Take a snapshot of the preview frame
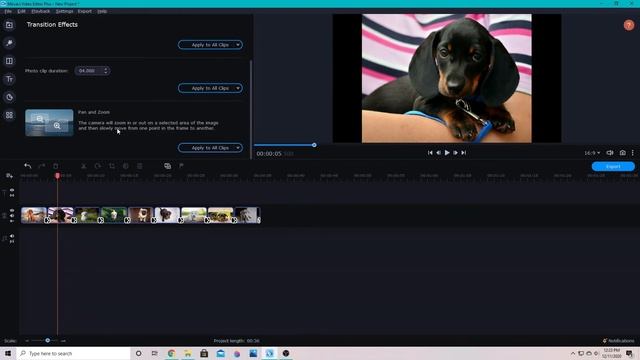This screenshot has height=360, width=640. tap(622, 153)
